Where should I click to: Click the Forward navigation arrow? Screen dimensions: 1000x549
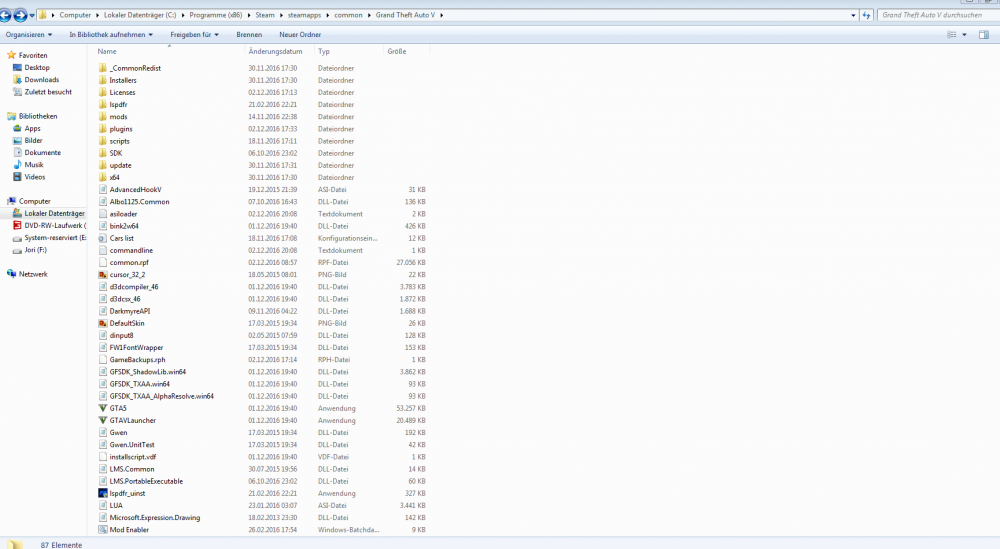(x=20, y=15)
